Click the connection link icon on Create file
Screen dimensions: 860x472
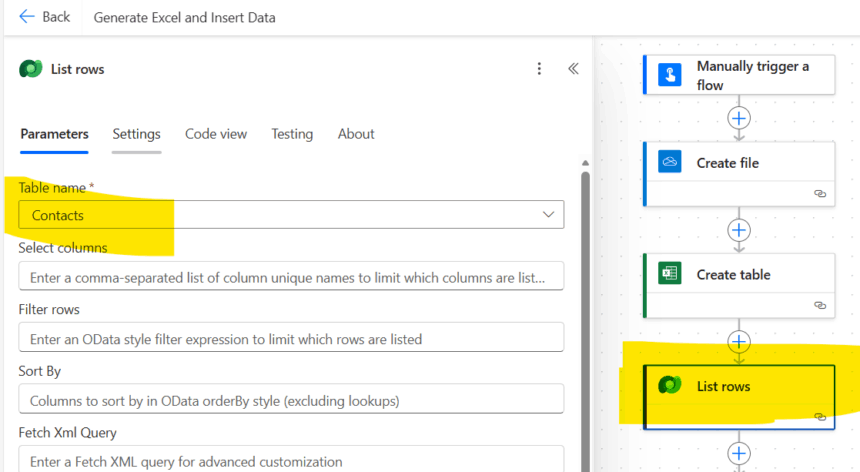[x=820, y=194]
